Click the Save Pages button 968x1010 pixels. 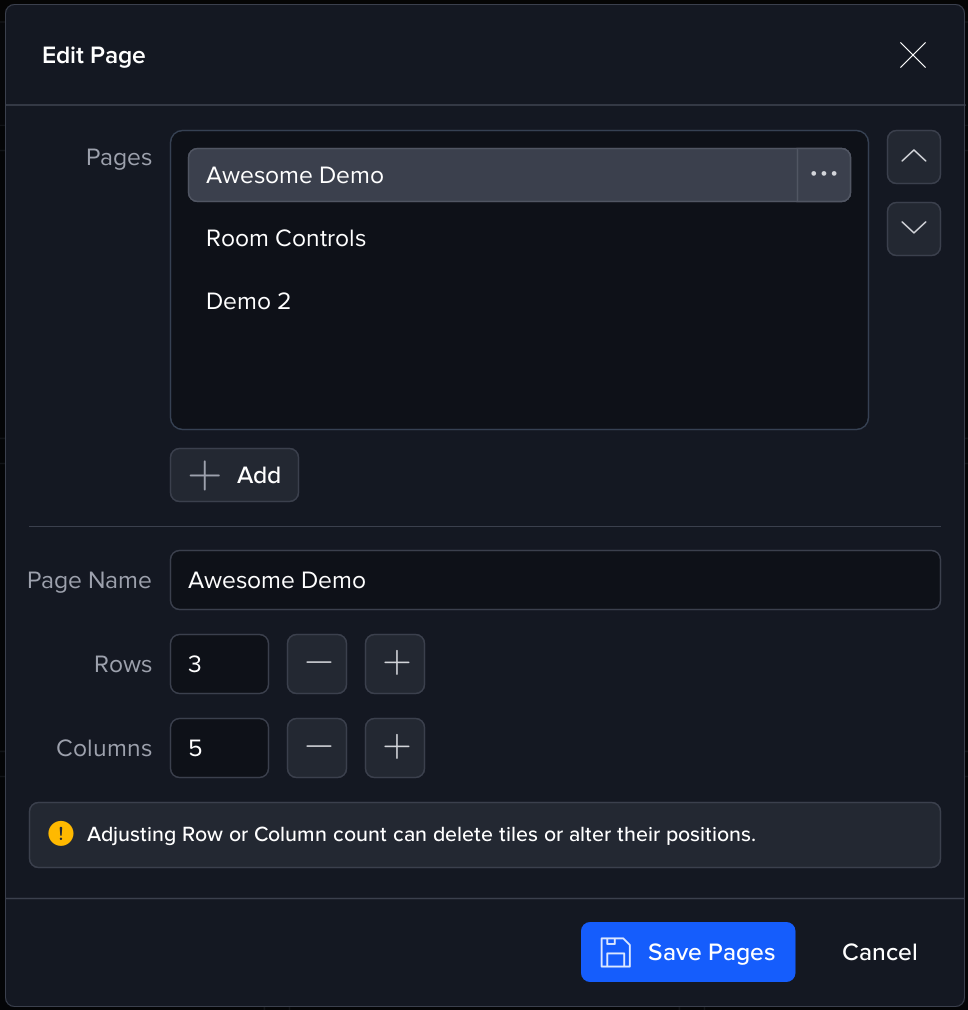[x=687, y=952]
